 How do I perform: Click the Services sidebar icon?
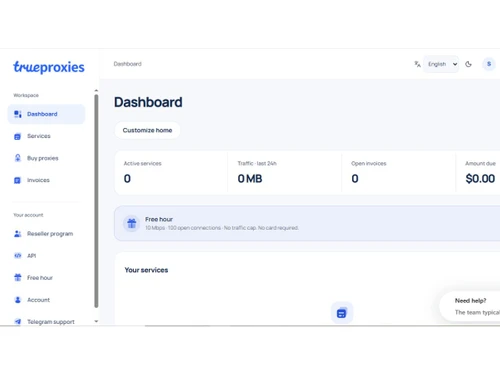(18, 136)
